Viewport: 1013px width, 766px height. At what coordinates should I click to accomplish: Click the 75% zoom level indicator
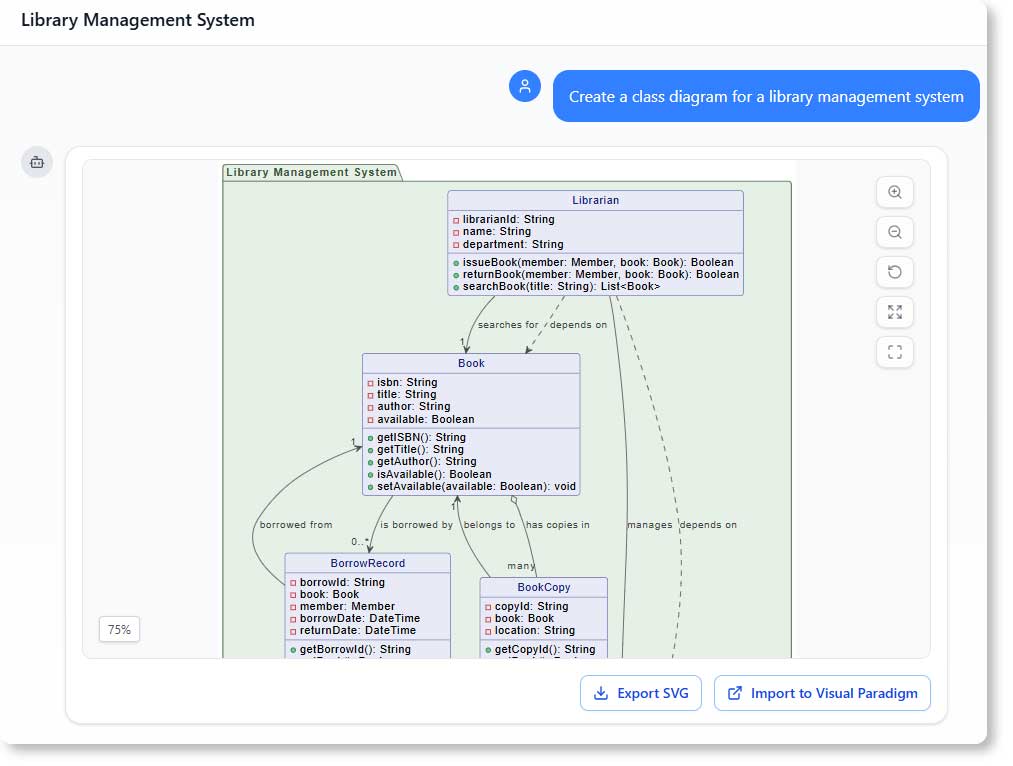pos(118,629)
